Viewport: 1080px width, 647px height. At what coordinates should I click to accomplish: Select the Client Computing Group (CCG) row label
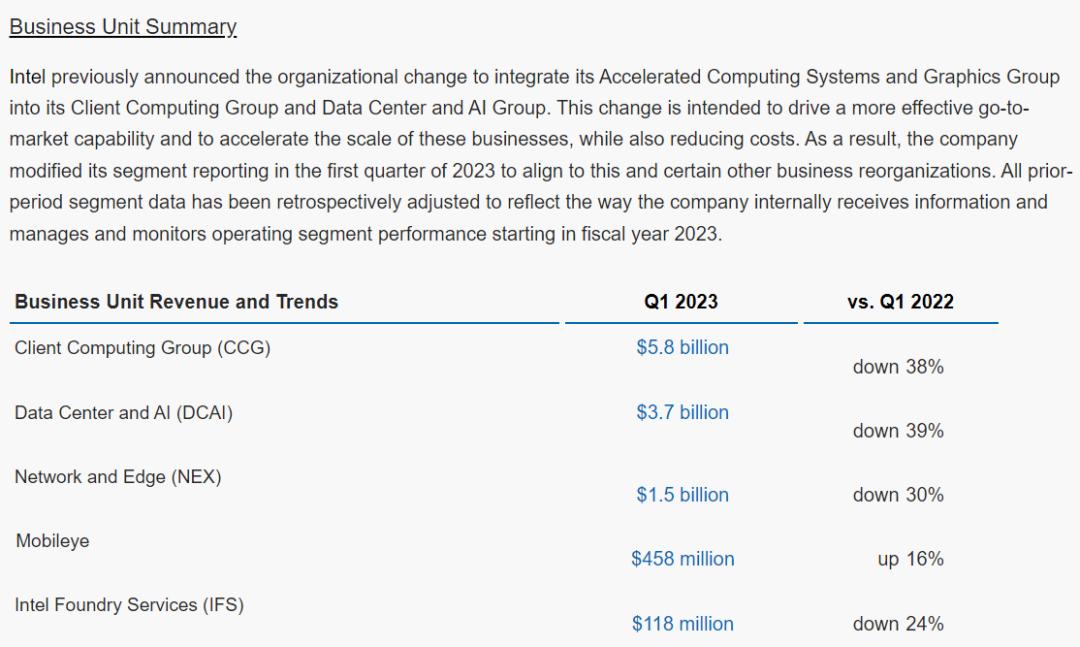click(x=143, y=348)
